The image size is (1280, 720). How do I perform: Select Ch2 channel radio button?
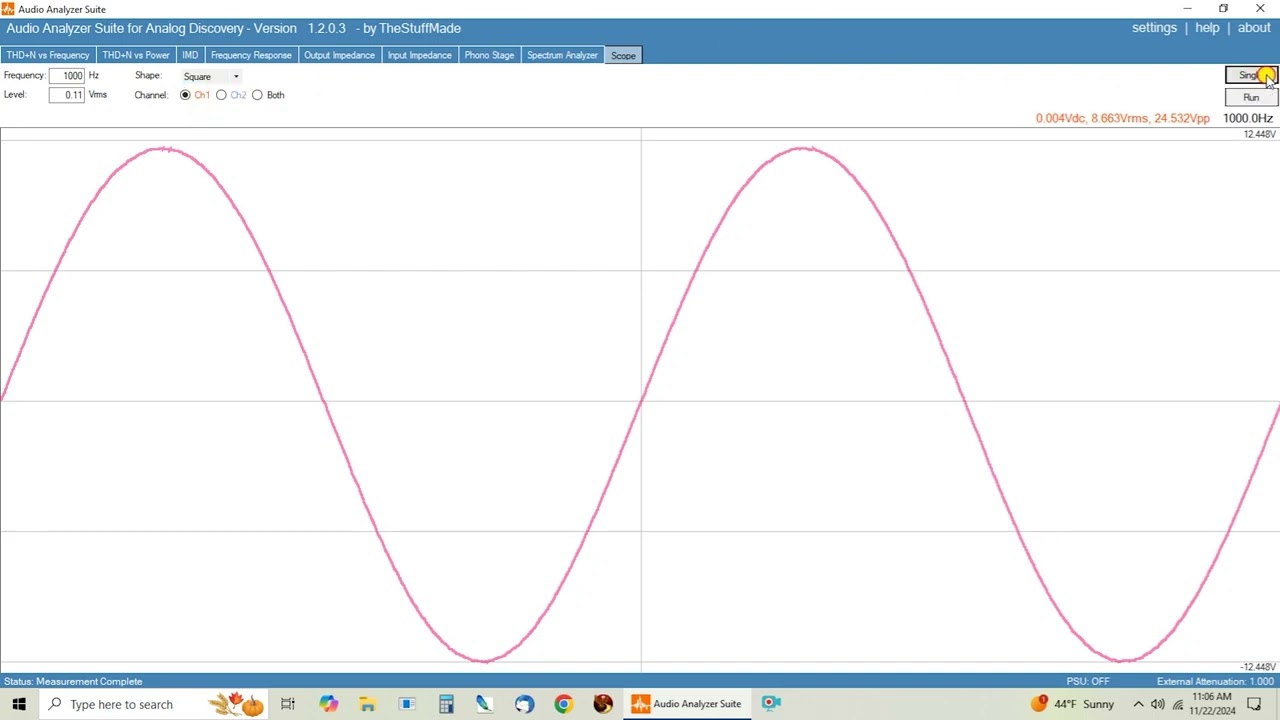(x=221, y=95)
